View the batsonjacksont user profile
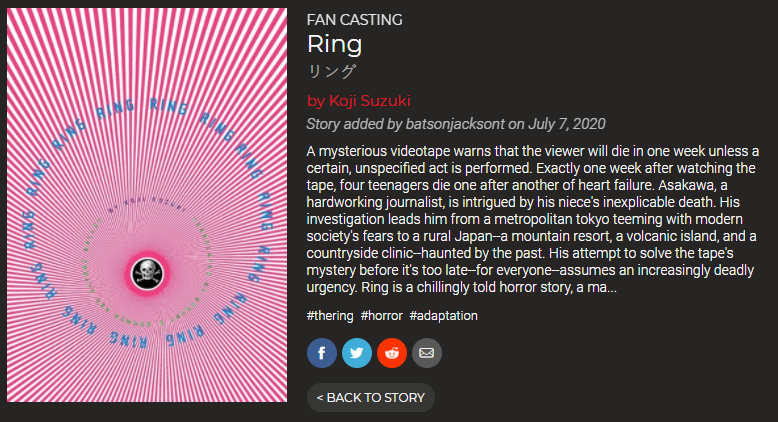This screenshot has width=778, height=422. (455, 124)
